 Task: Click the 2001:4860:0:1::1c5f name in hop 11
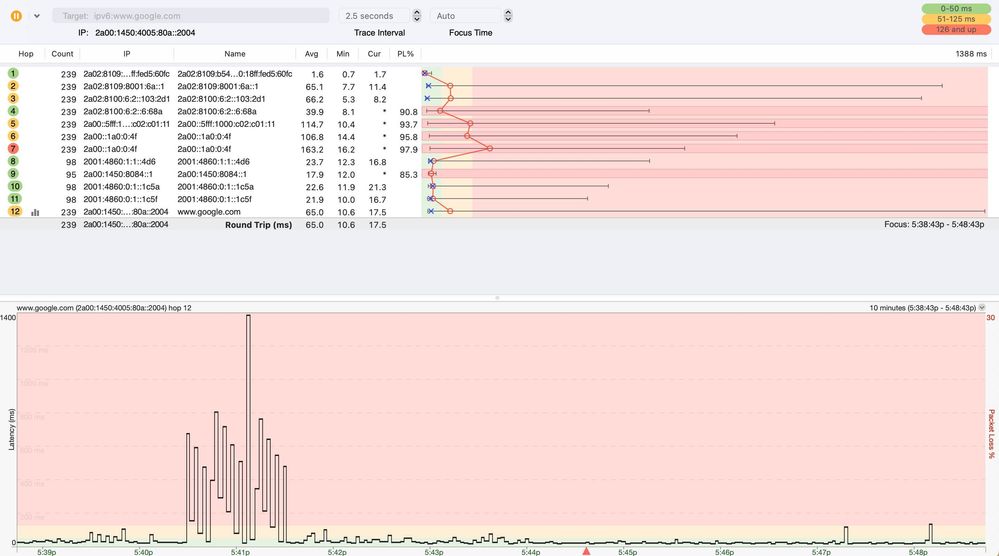[x=215, y=199]
